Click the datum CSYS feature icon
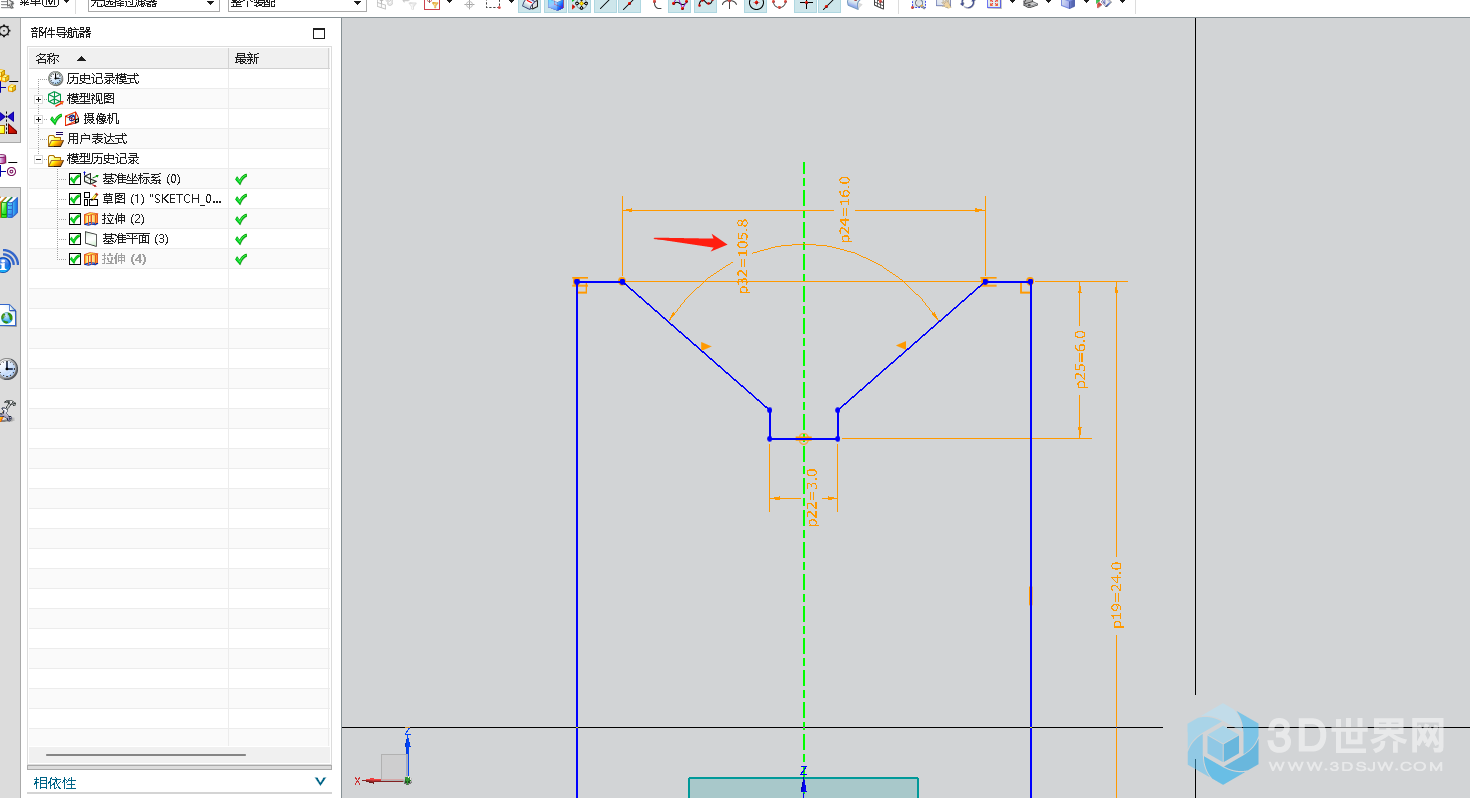The width and height of the screenshot is (1470, 798). [x=91, y=178]
